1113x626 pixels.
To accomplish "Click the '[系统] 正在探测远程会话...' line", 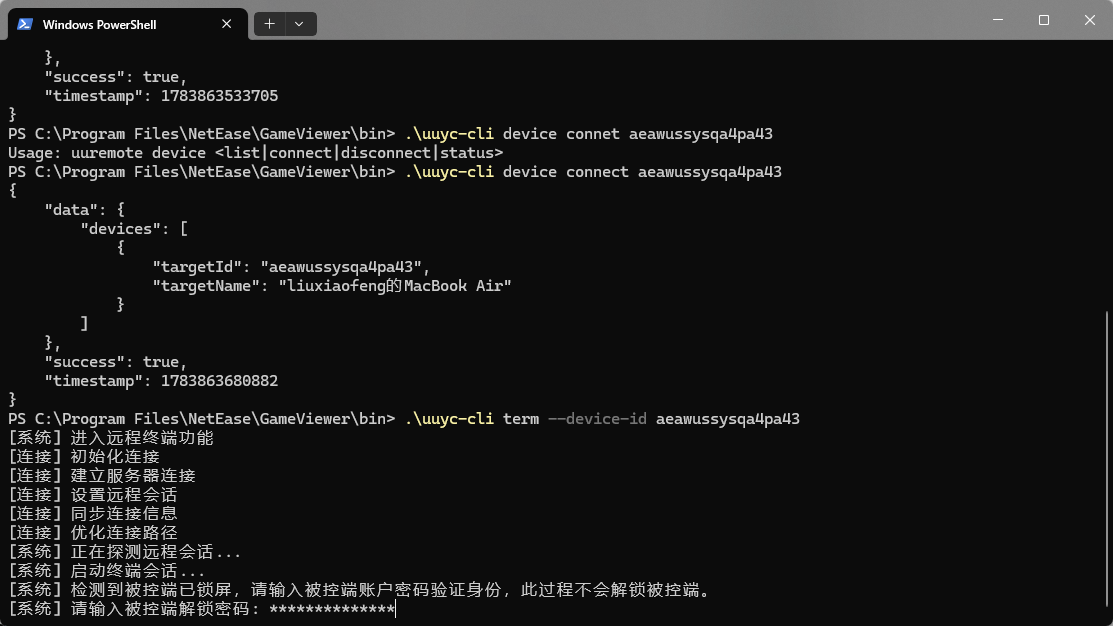I will (125, 552).
